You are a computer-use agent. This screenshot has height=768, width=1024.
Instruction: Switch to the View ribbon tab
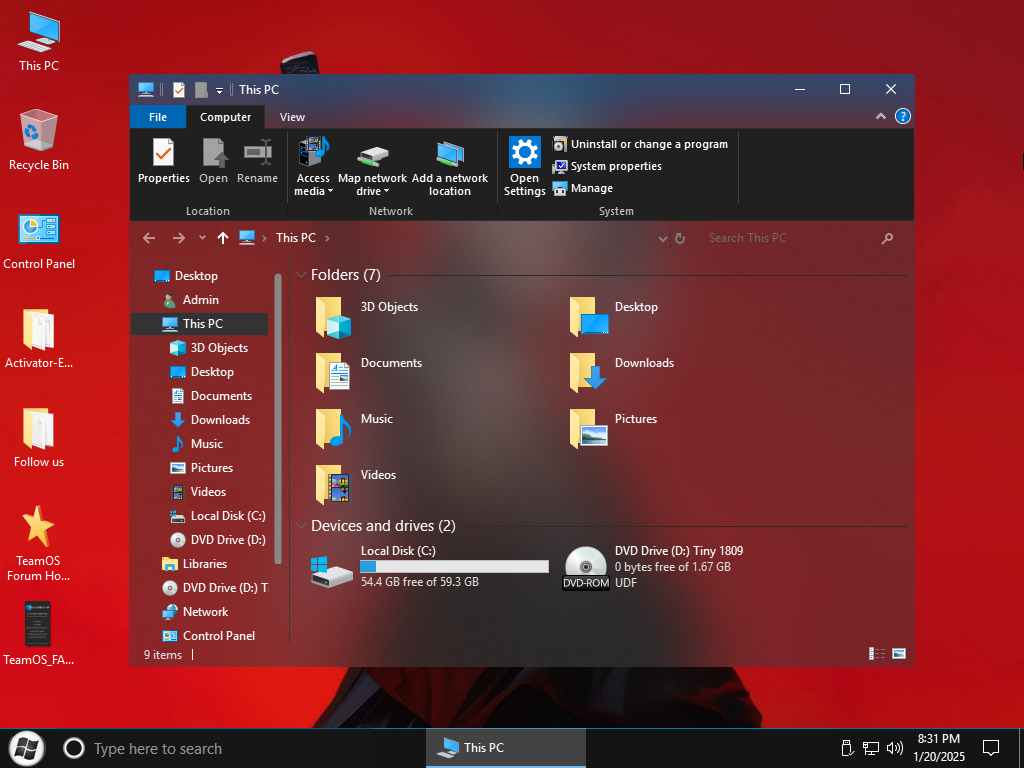click(292, 117)
